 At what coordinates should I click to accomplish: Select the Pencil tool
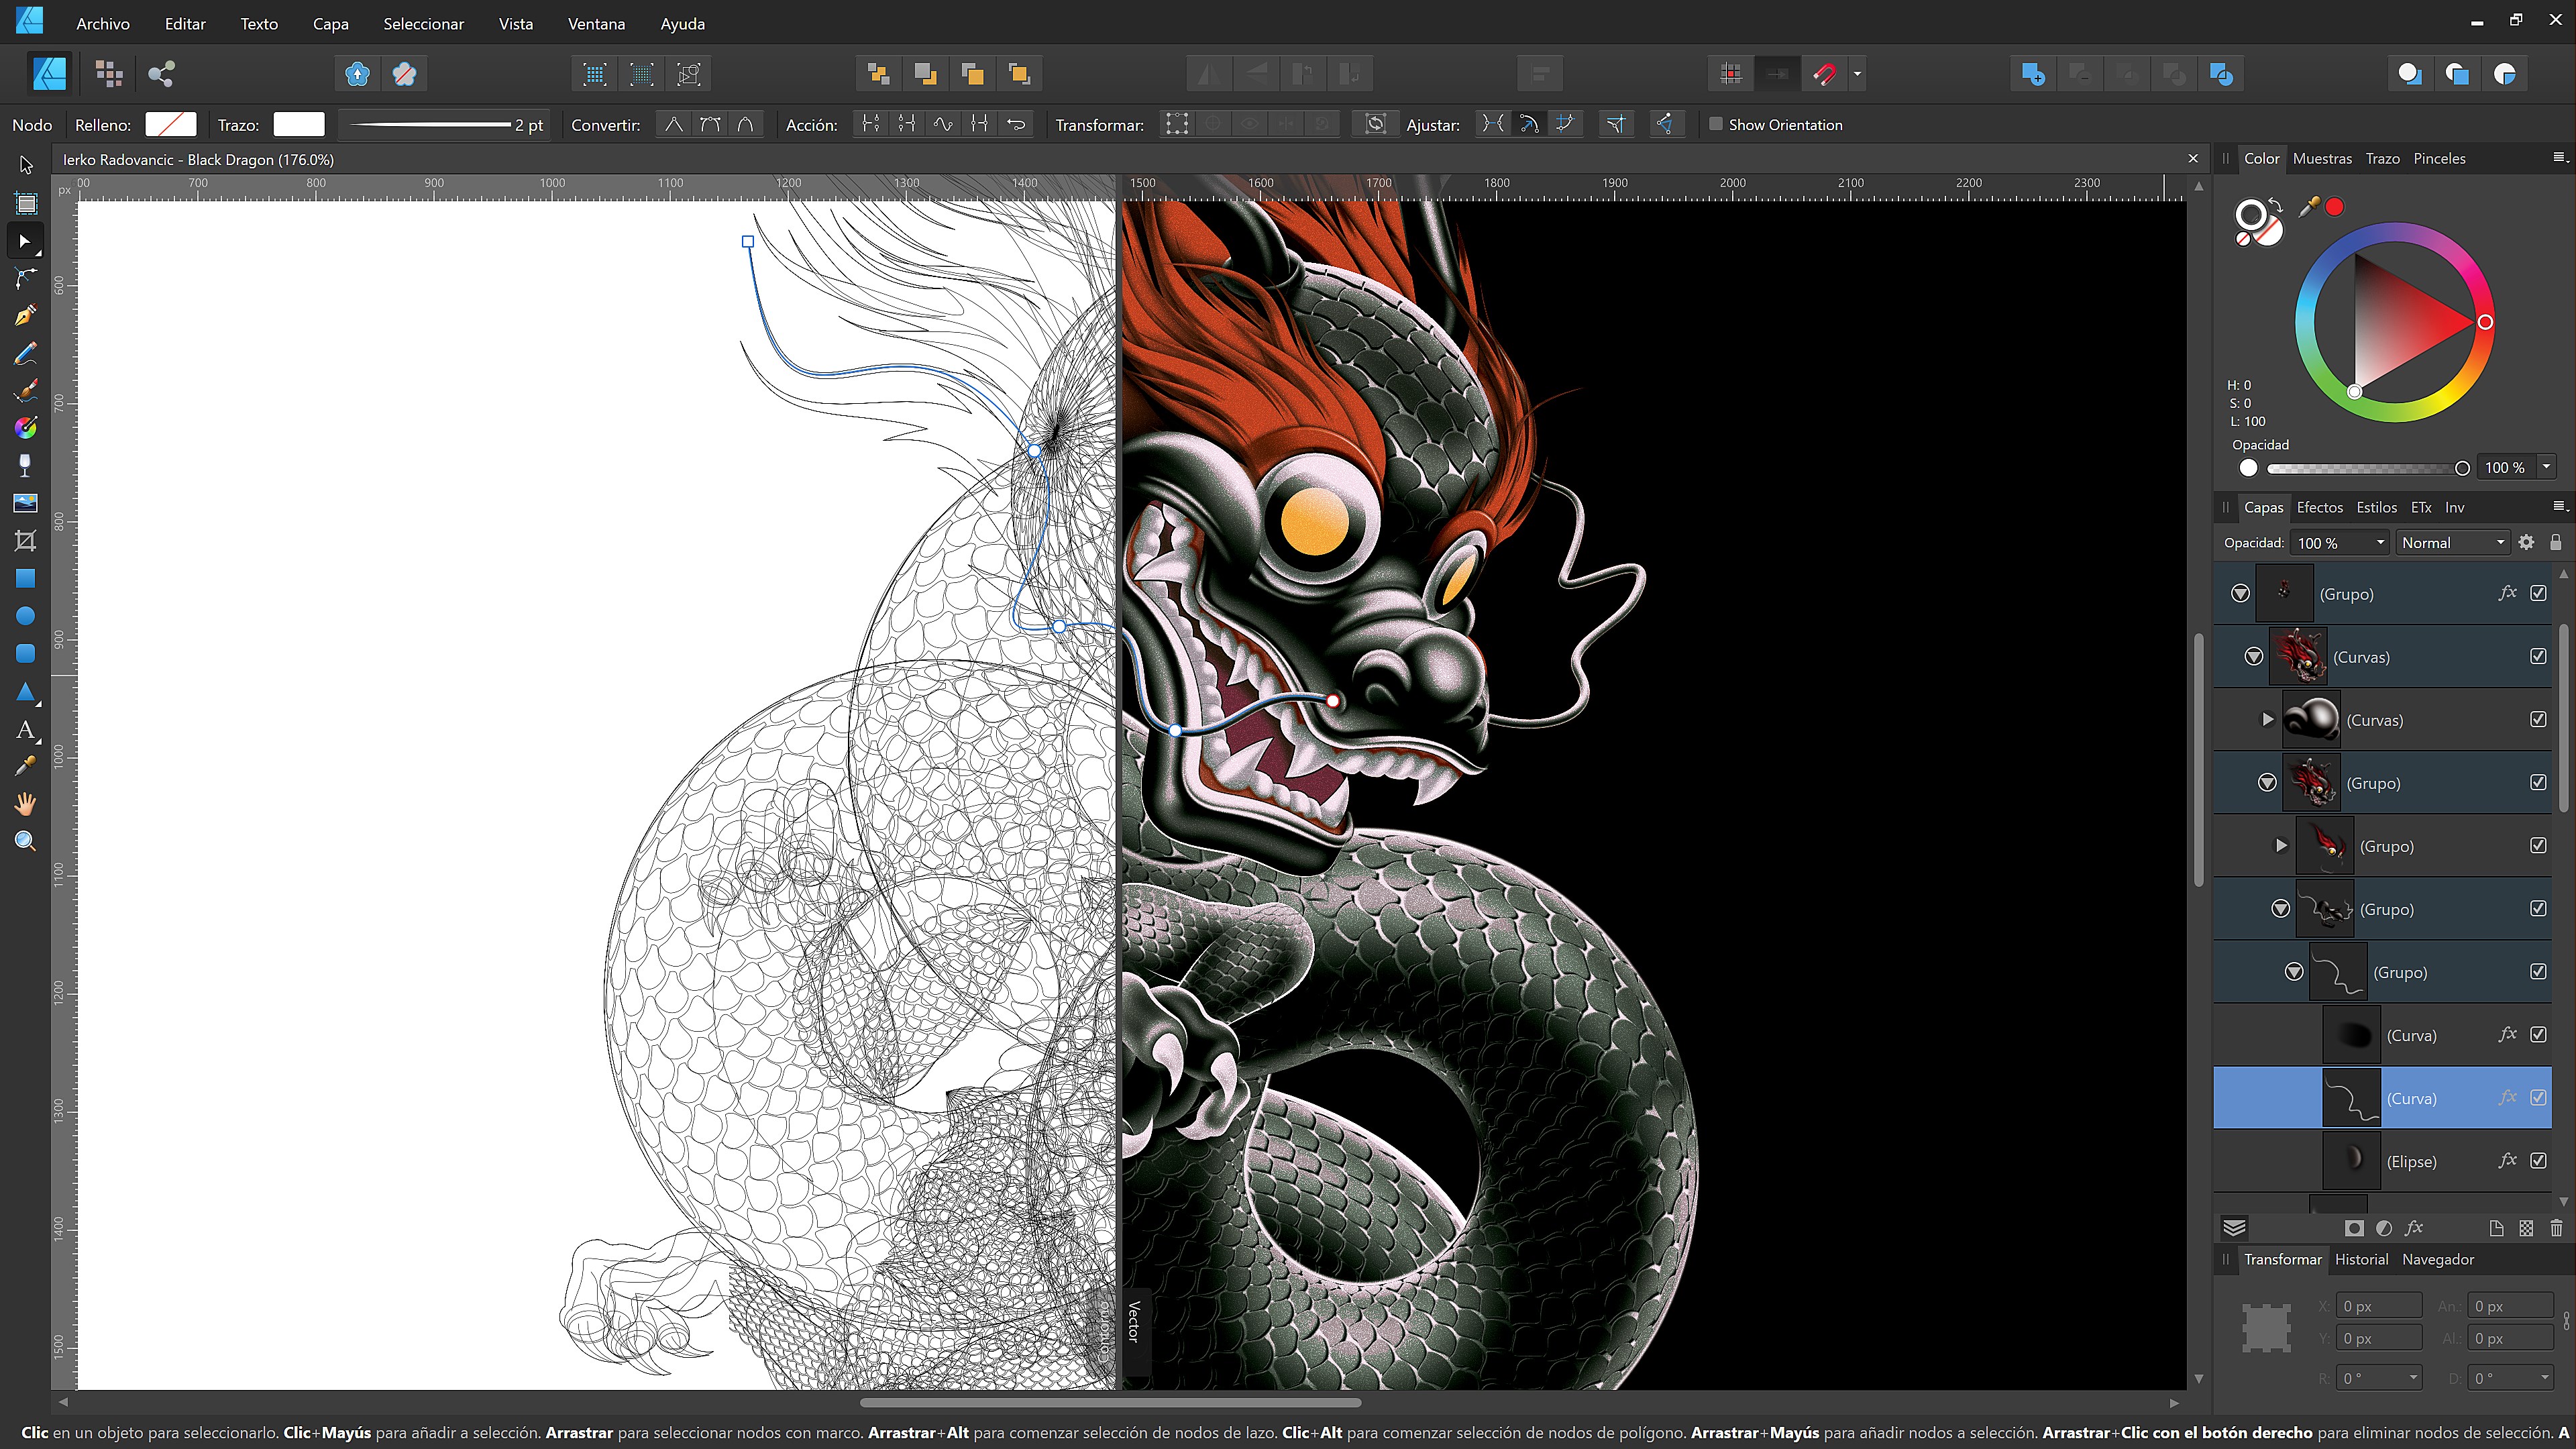coord(25,352)
